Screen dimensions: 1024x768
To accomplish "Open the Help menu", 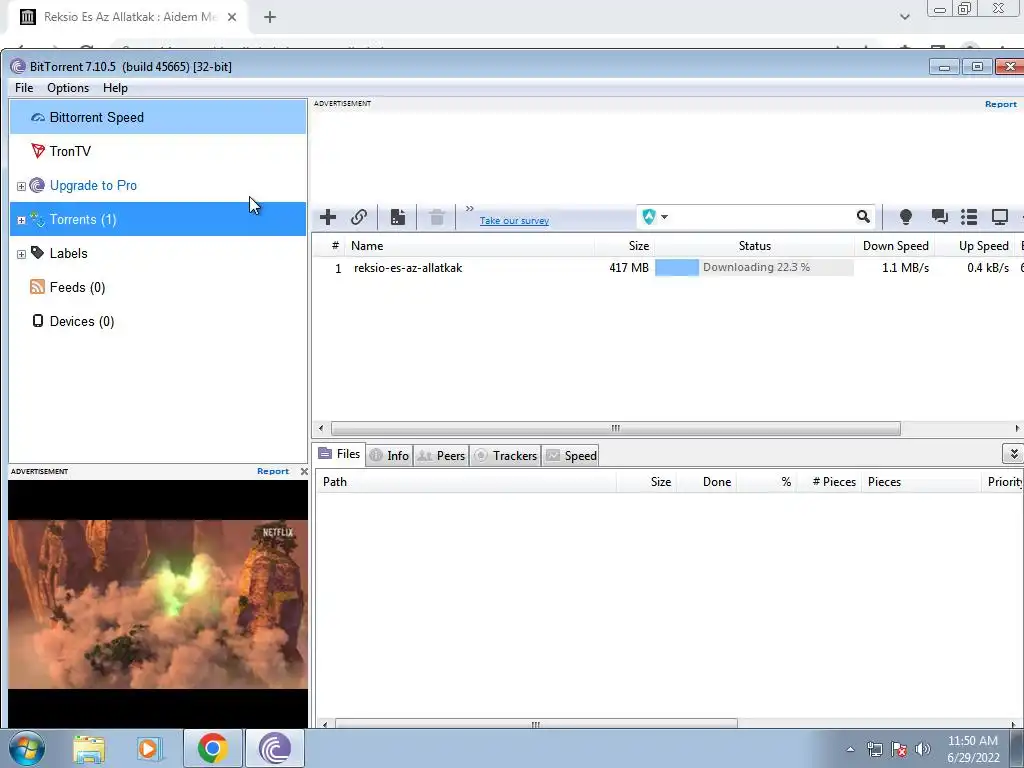I will click(115, 88).
